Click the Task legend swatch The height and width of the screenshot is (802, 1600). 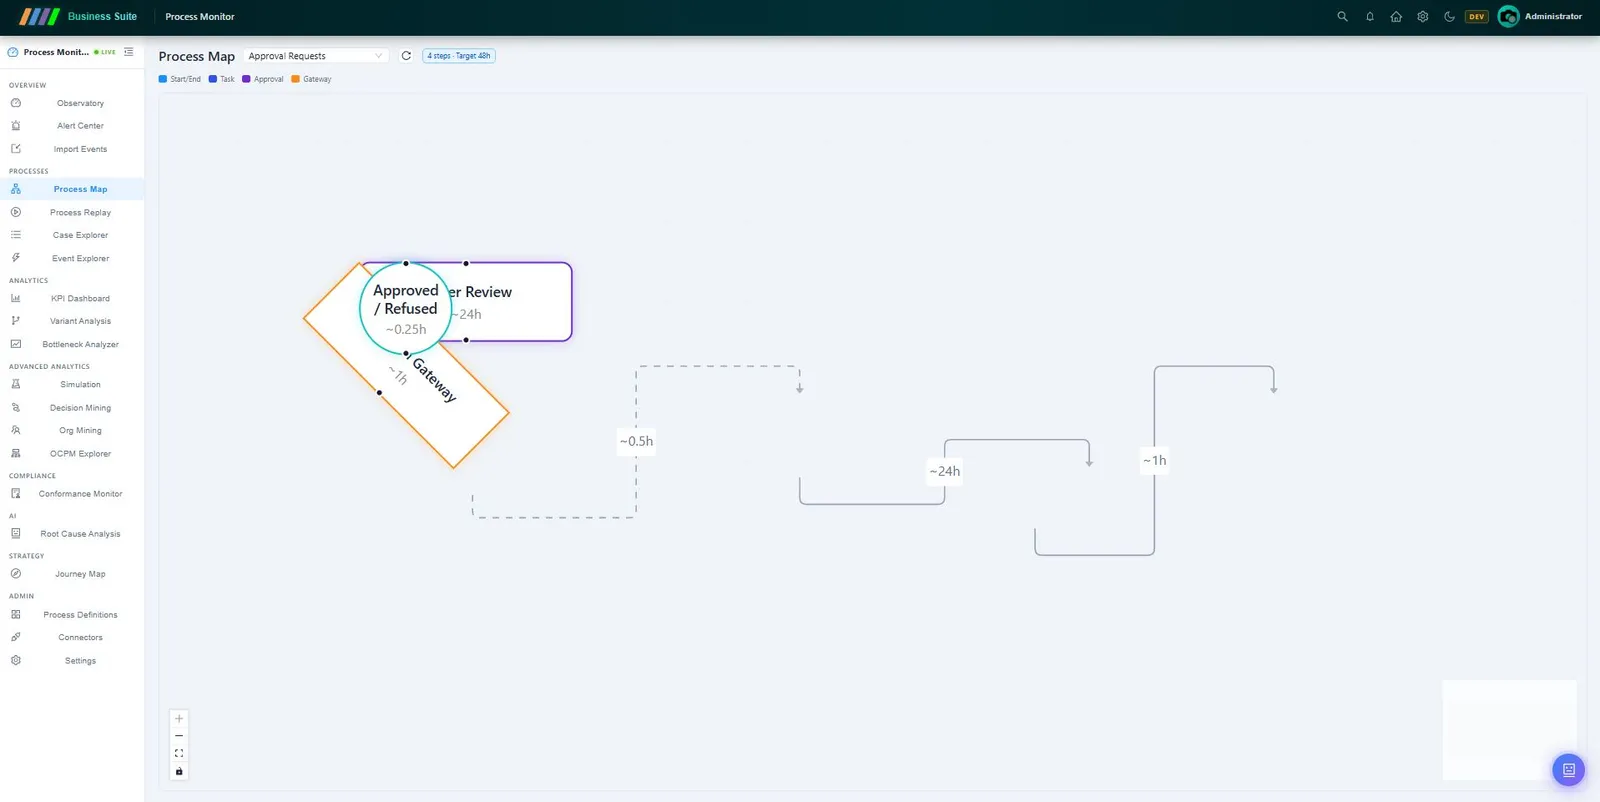(x=212, y=79)
